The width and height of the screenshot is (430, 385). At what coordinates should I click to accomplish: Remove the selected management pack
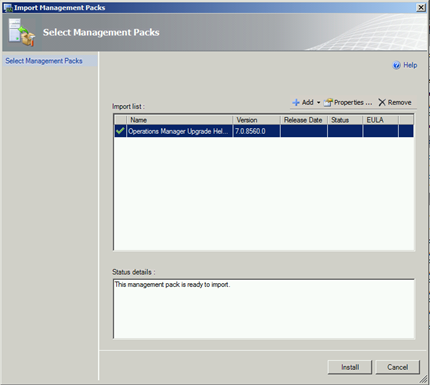coord(395,103)
